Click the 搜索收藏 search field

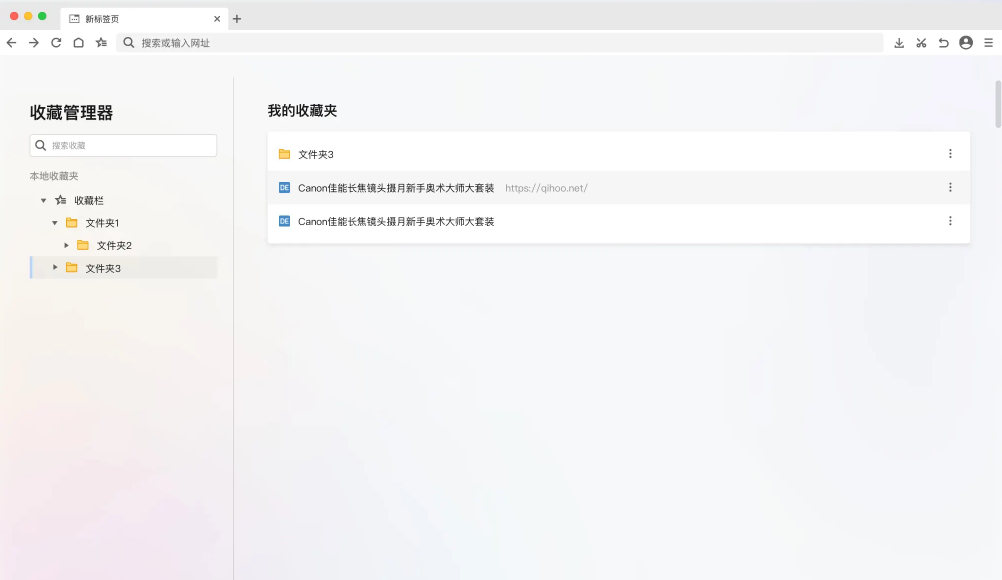click(123, 146)
